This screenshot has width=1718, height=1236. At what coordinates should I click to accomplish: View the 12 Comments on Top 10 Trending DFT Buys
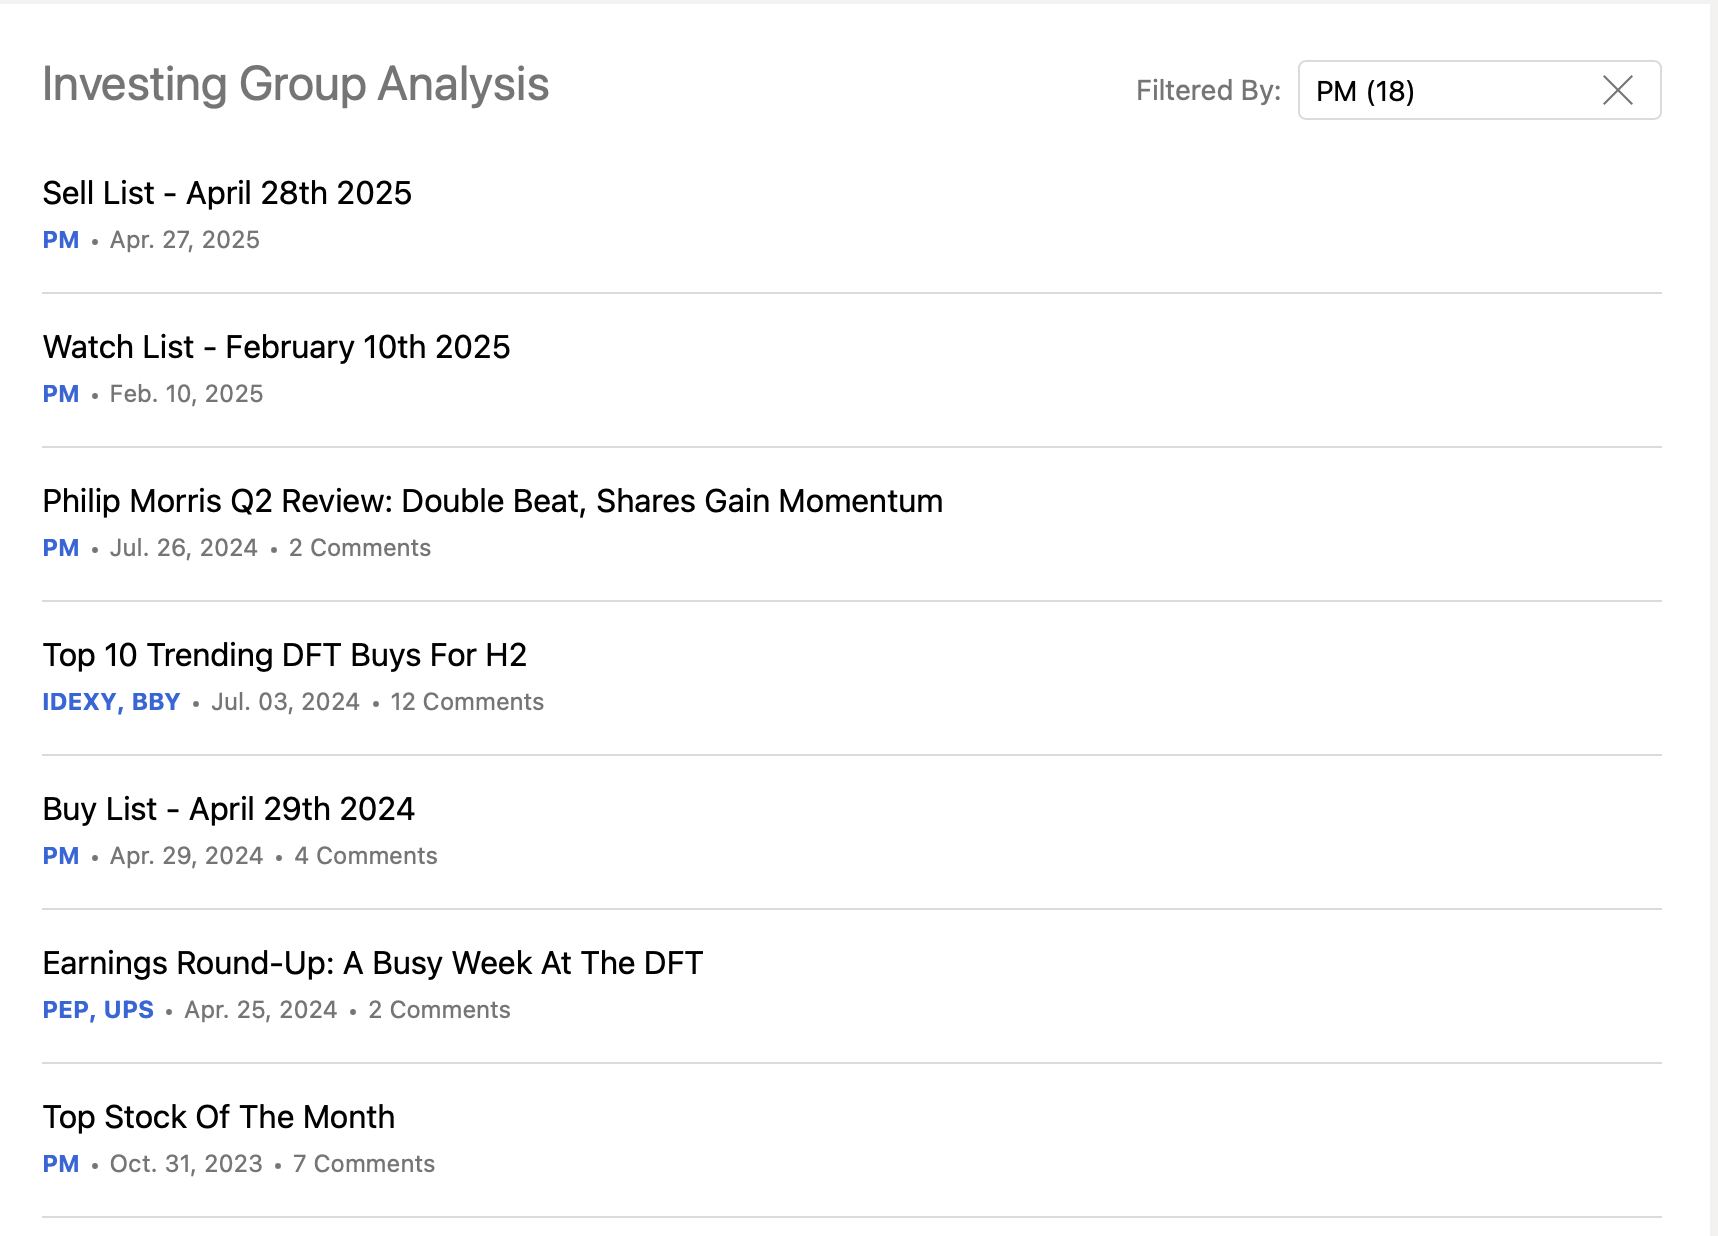(467, 701)
